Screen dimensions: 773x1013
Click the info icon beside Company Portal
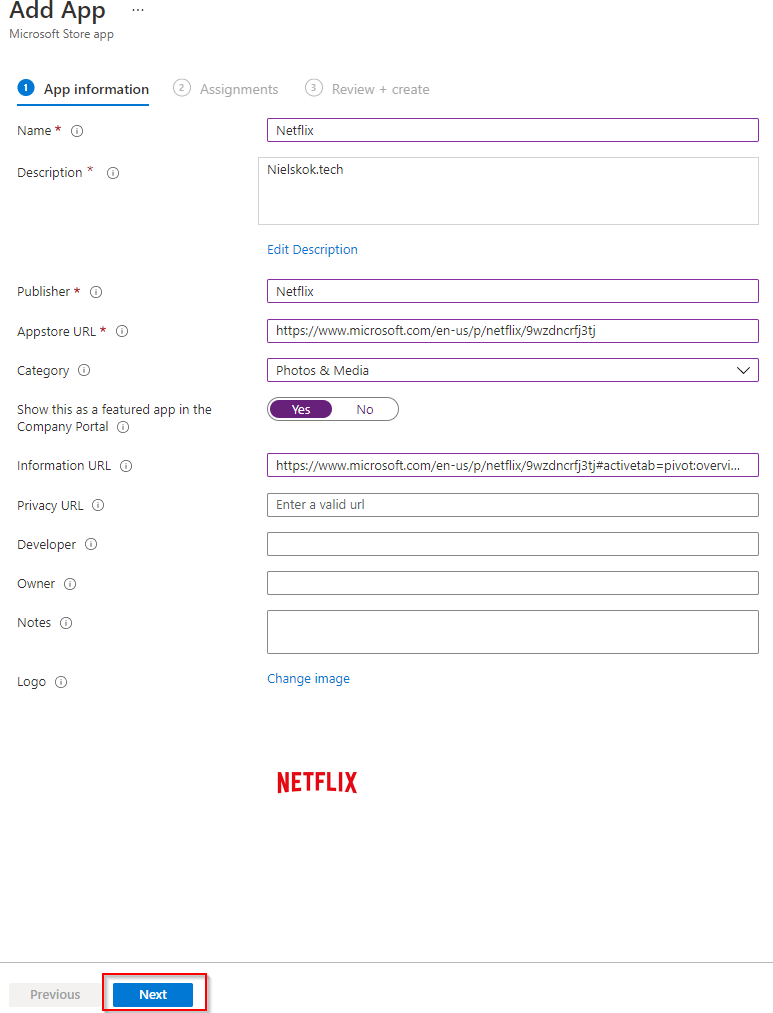coord(123,427)
